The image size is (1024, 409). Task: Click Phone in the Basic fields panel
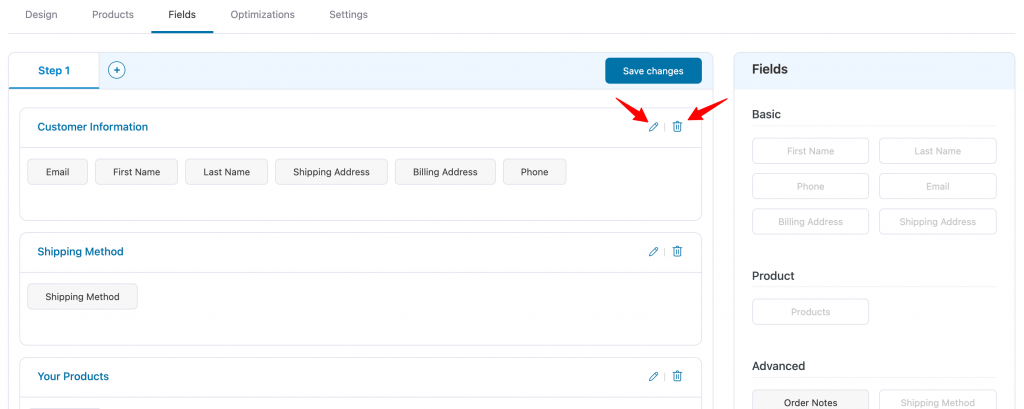click(x=810, y=186)
